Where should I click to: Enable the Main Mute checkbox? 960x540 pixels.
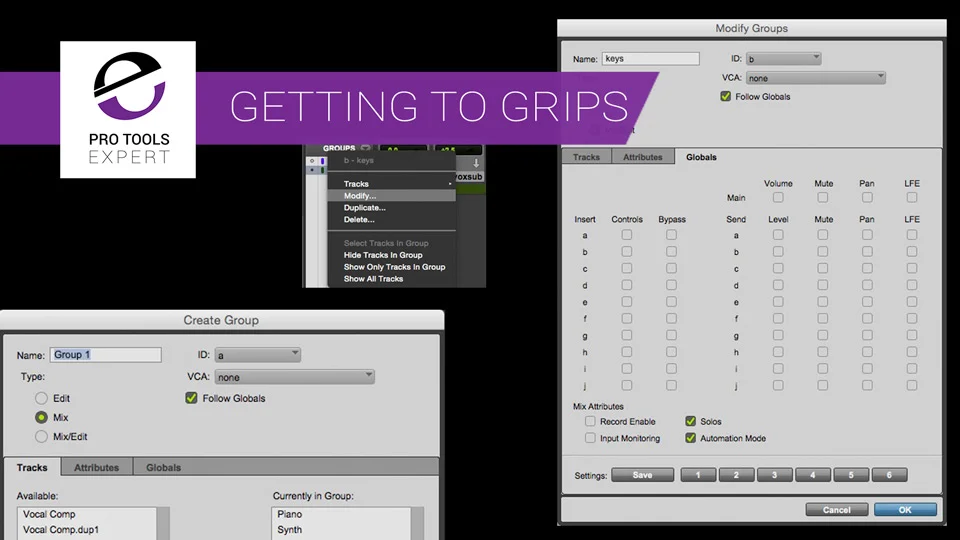click(x=822, y=197)
